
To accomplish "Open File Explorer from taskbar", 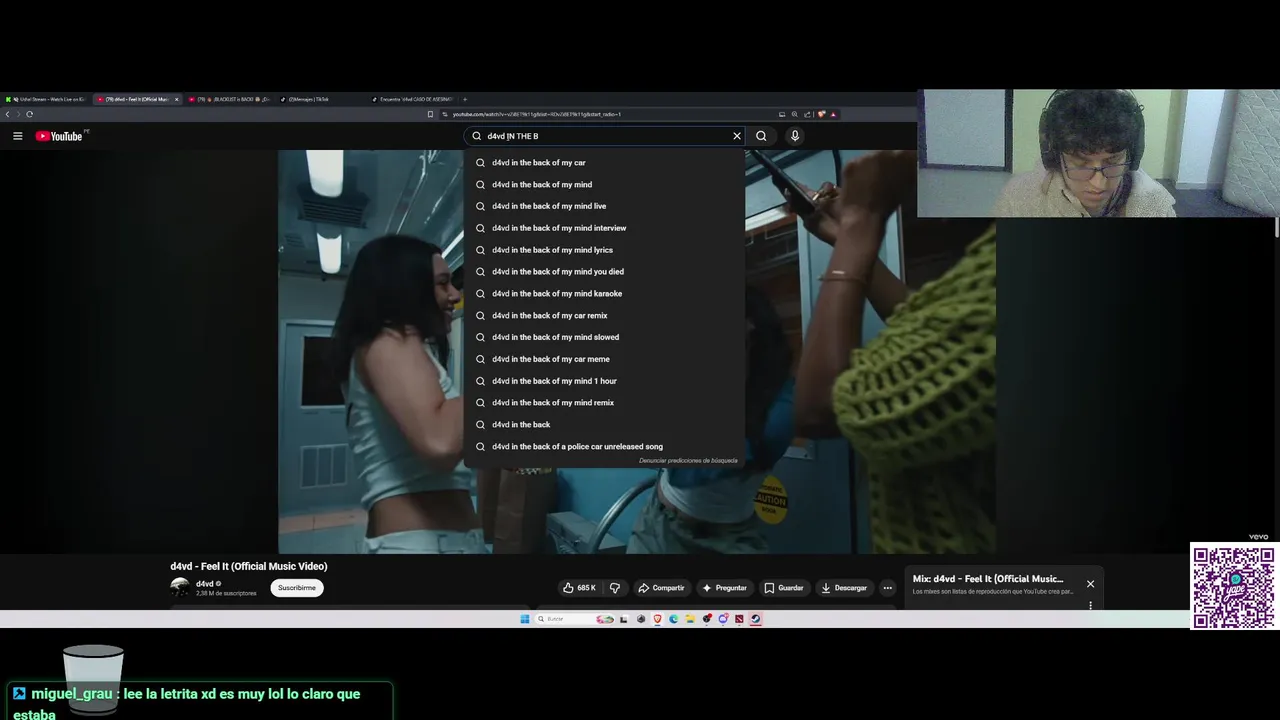I will (x=690, y=619).
